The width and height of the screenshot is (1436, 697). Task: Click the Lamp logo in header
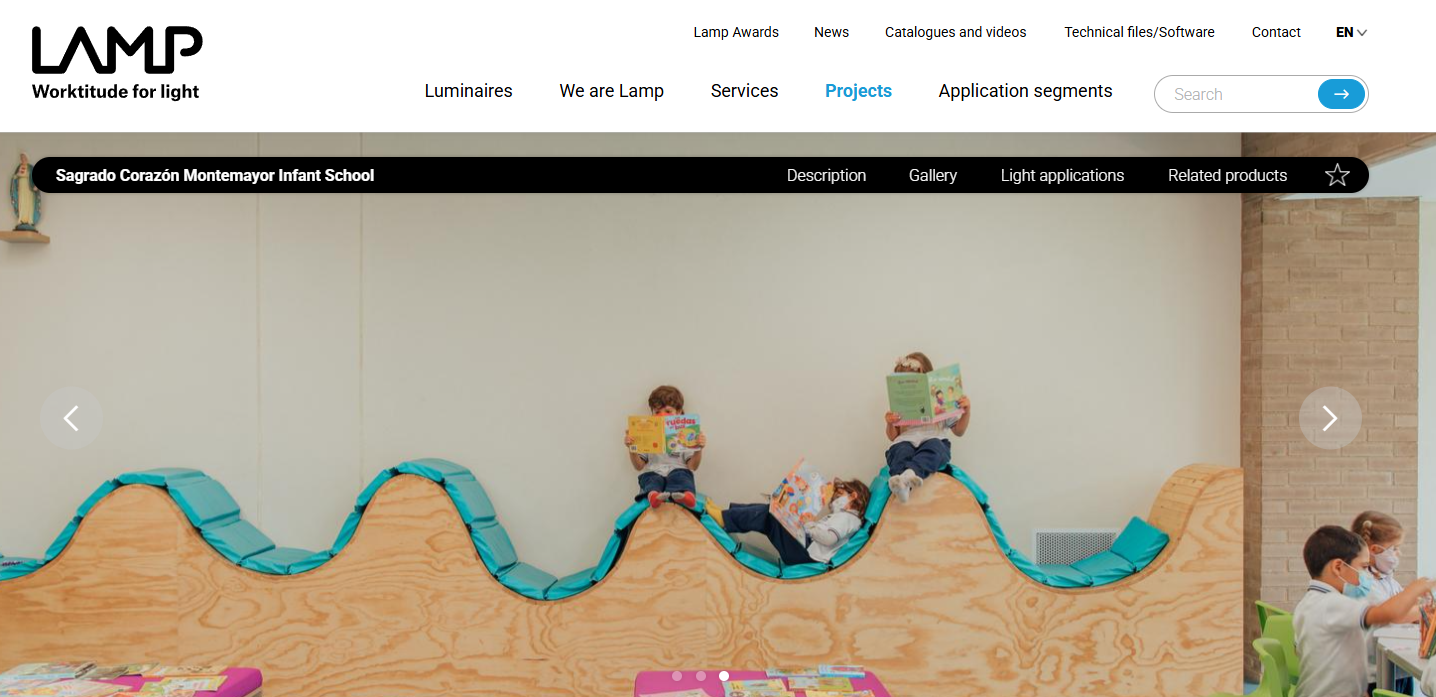pos(117,62)
